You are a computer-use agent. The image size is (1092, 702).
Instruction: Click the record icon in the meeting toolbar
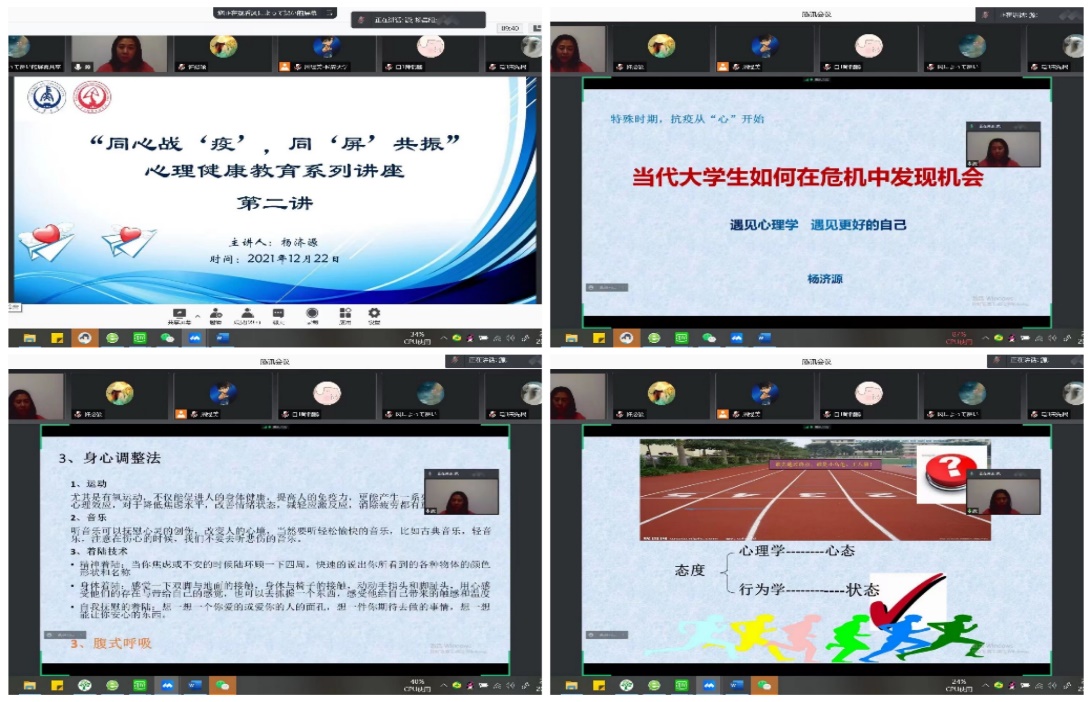(x=312, y=314)
